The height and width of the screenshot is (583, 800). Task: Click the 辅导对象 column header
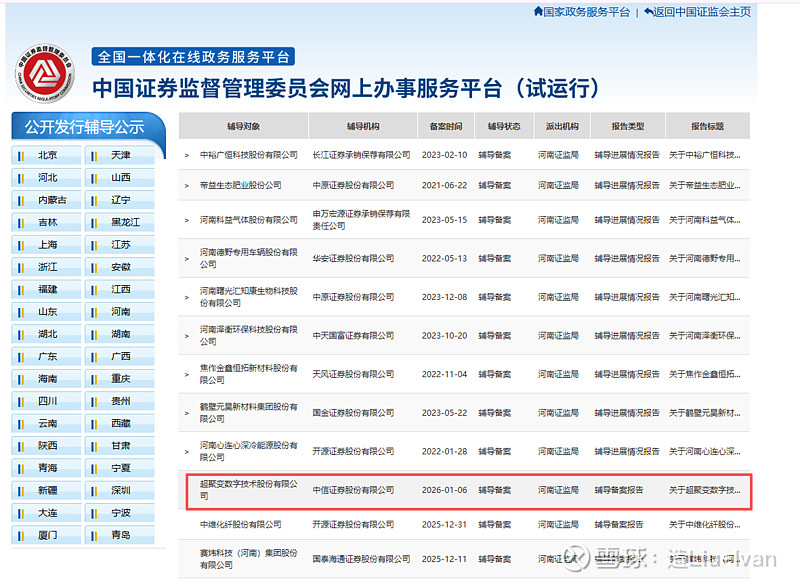[x=243, y=126]
